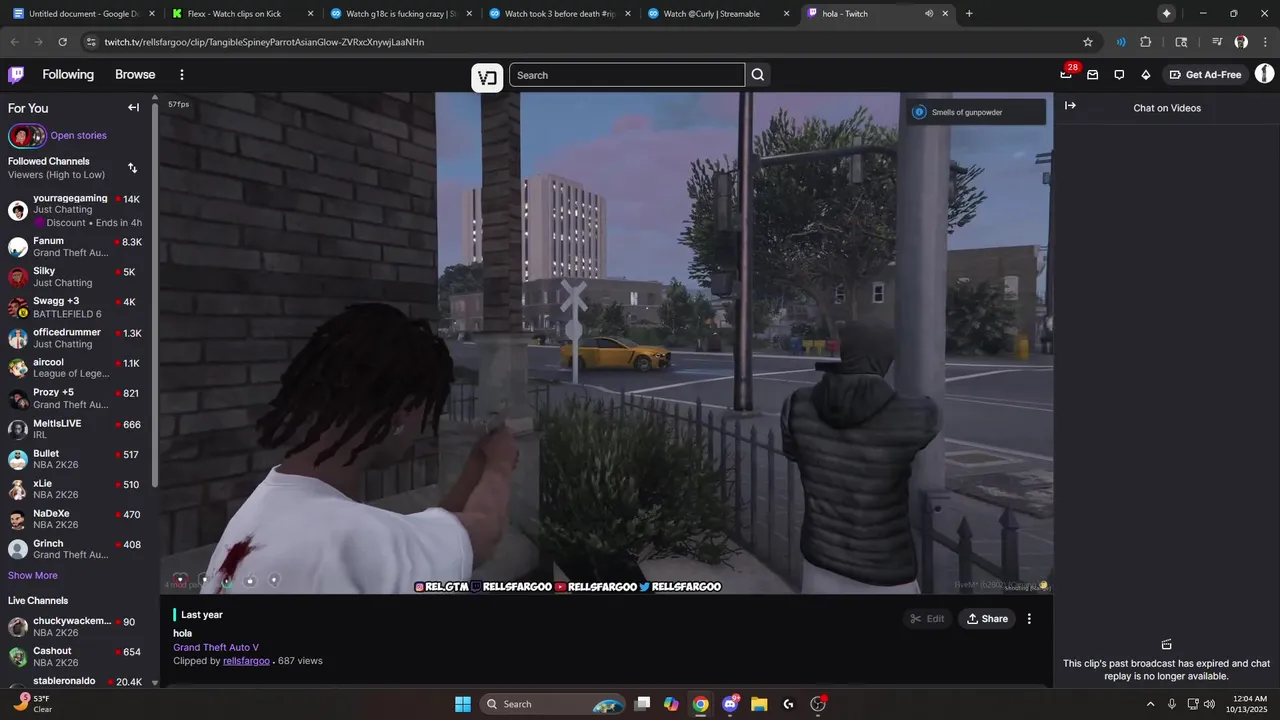Open the clip's three-dot options menu

click(x=1029, y=619)
